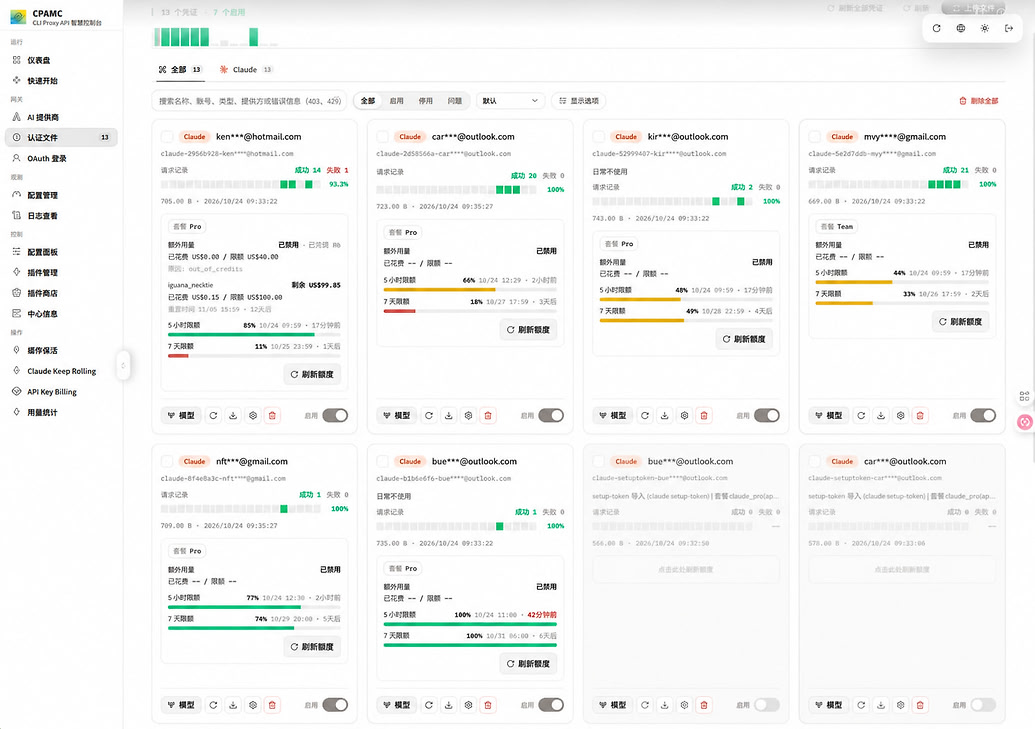Image resolution: width=1035 pixels, height=729 pixels.
Task: Open the settings gear on the ken***@hotmail.com card
Action: [253, 415]
